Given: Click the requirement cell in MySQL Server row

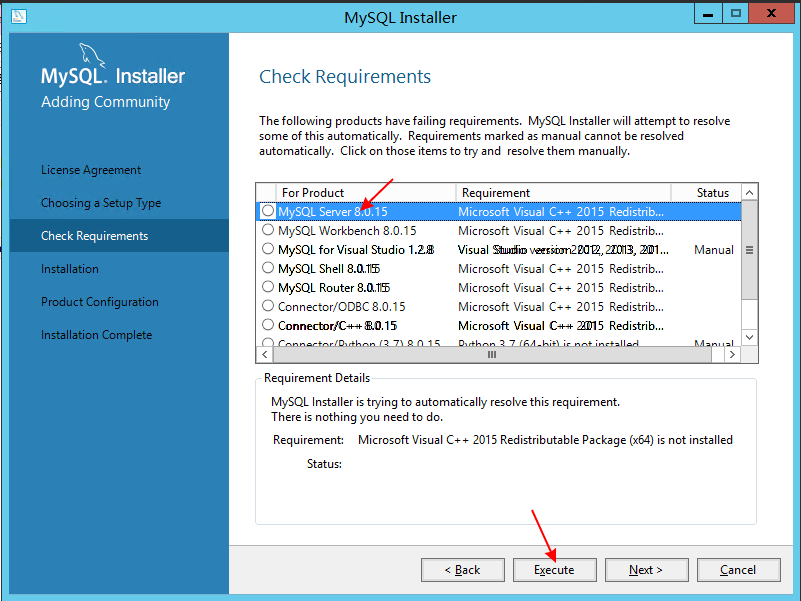Looking at the screenshot, I should coord(561,212).
